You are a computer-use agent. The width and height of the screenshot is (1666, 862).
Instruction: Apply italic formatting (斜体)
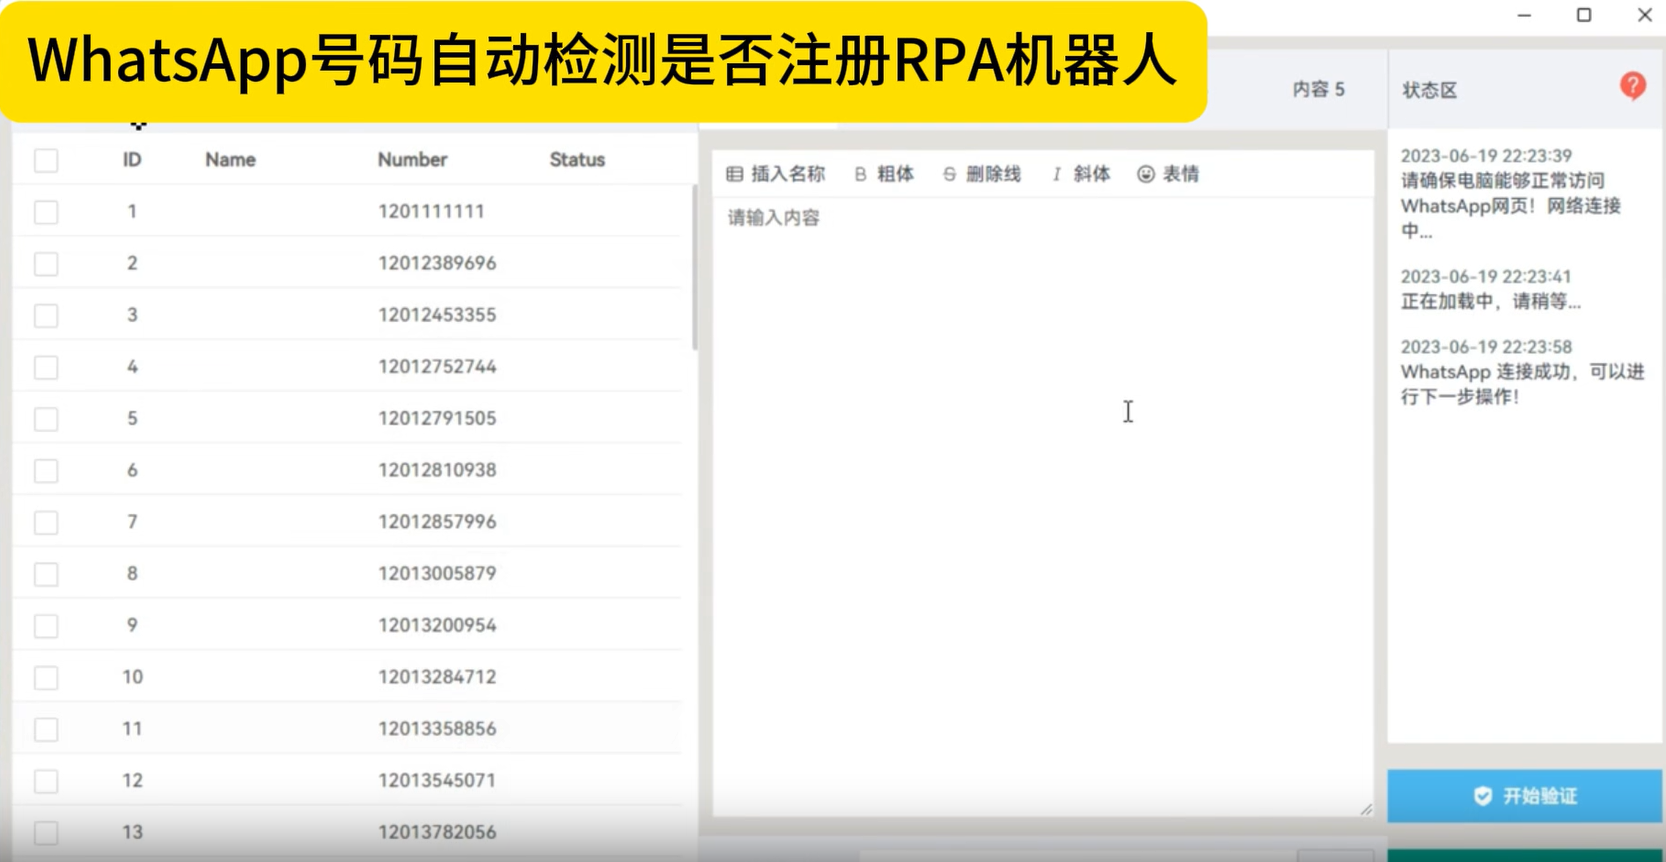1080,174
